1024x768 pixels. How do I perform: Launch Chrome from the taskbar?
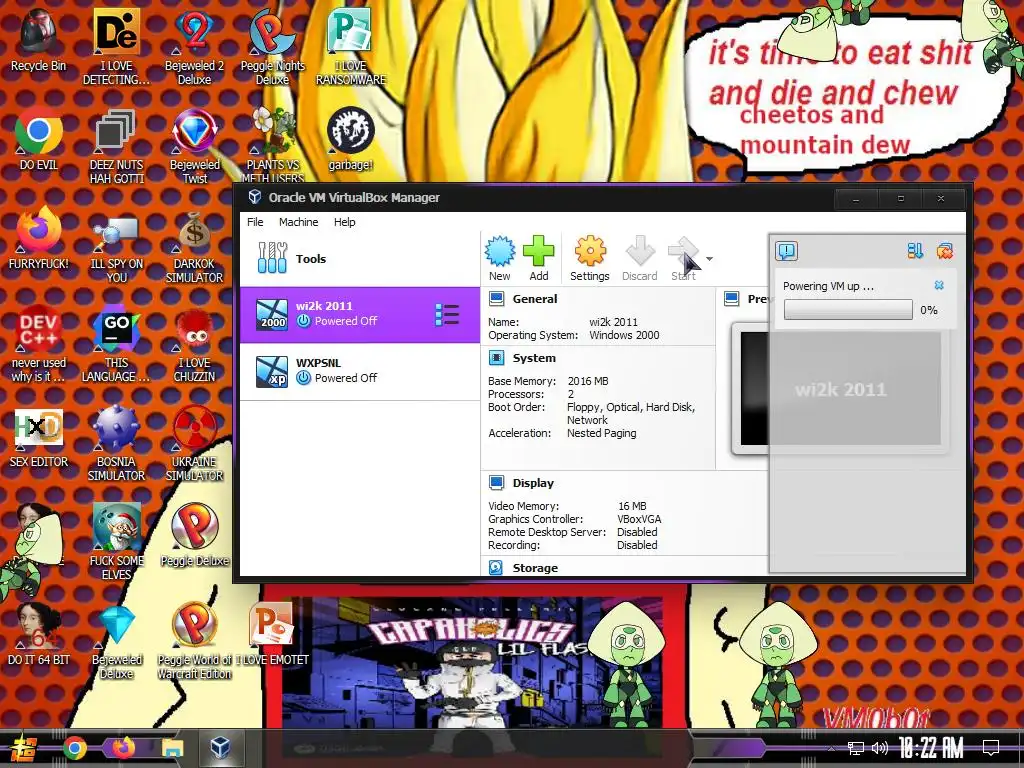point(74,748)
